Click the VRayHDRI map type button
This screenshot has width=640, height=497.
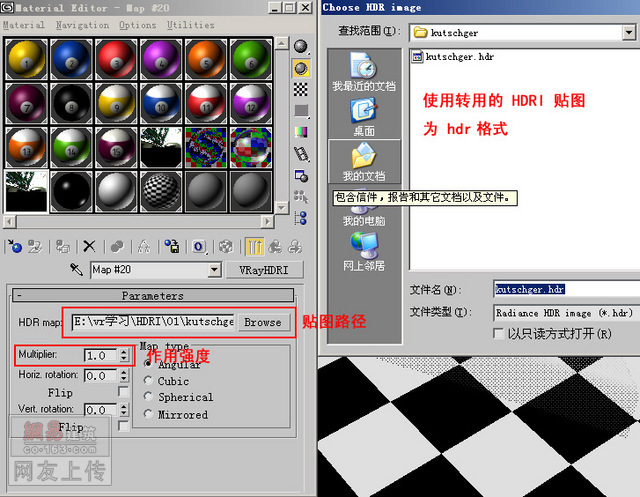(x=264, y=270)
